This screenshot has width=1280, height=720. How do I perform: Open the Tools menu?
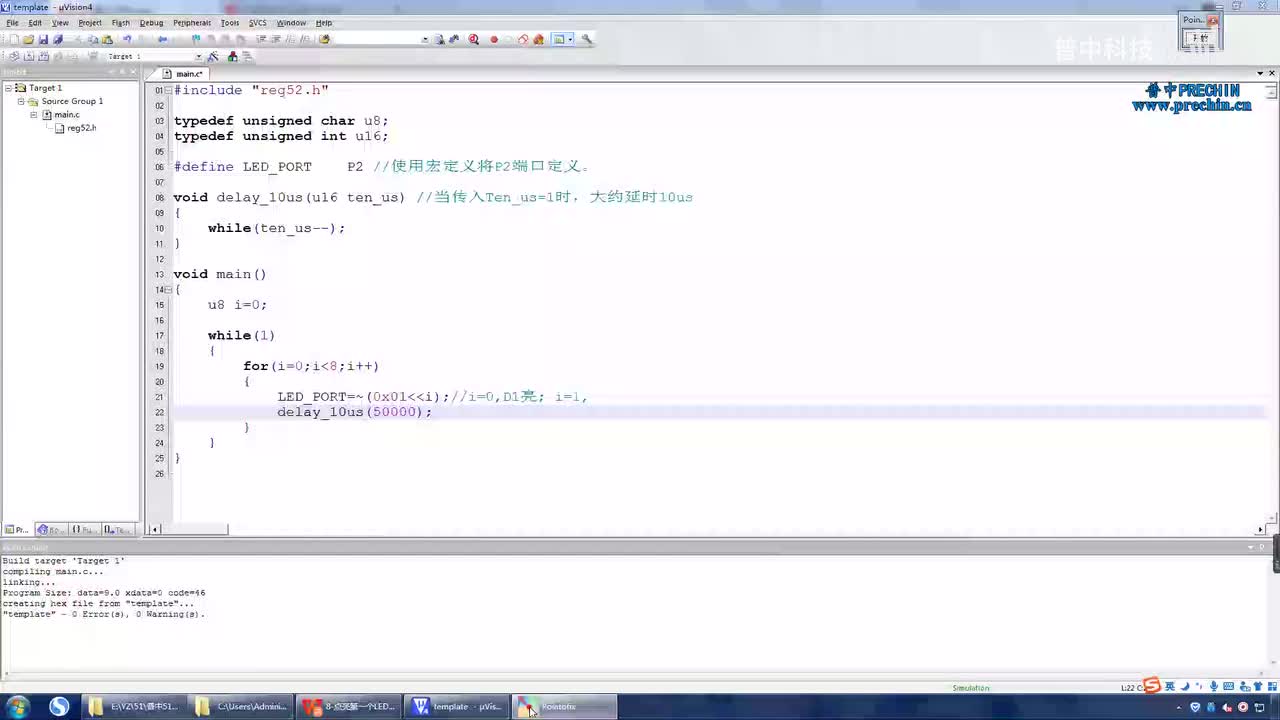coord(230,22)
